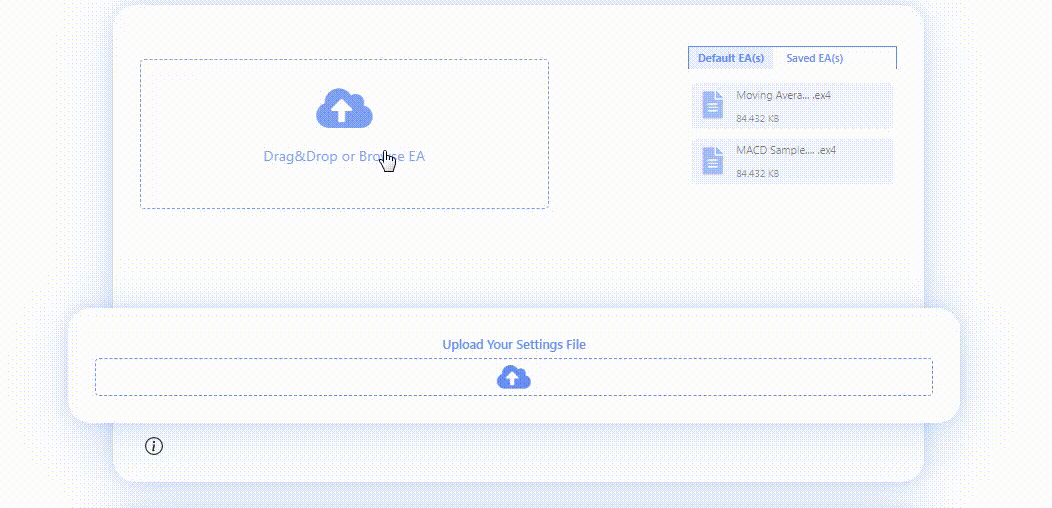Click 84.432 KB size under MACD Sample file
The width and height of the screenshot is (1052, 508).
(757, 174)
